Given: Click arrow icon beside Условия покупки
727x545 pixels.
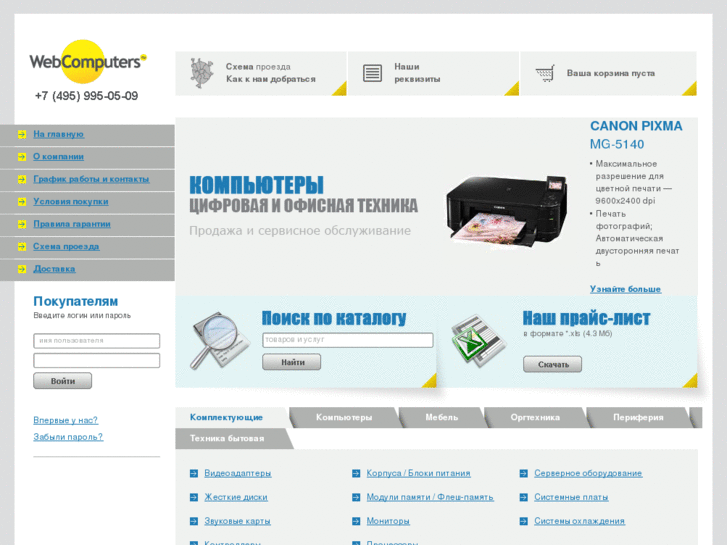Looking at the screenshot, I should 22,202.
